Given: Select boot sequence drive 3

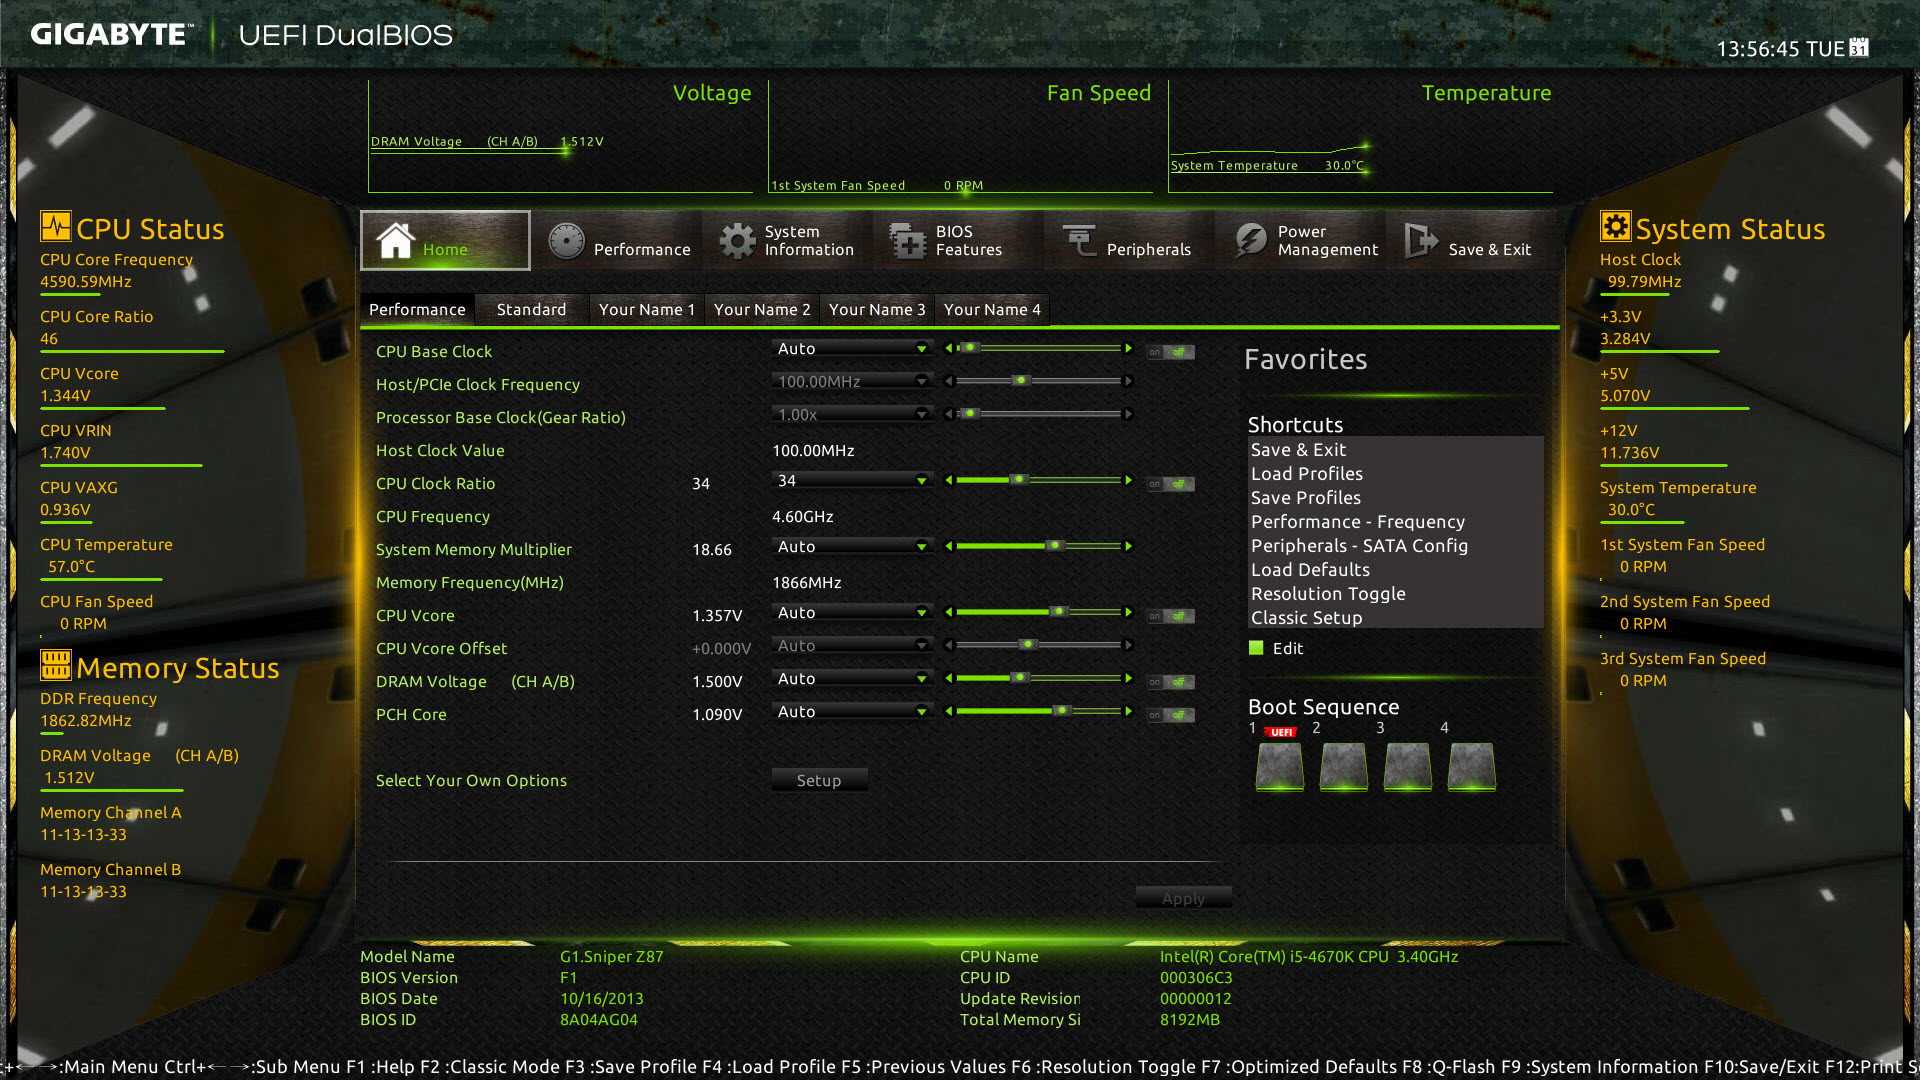Looking at the screenshot, I should (x=1408, y=766).
